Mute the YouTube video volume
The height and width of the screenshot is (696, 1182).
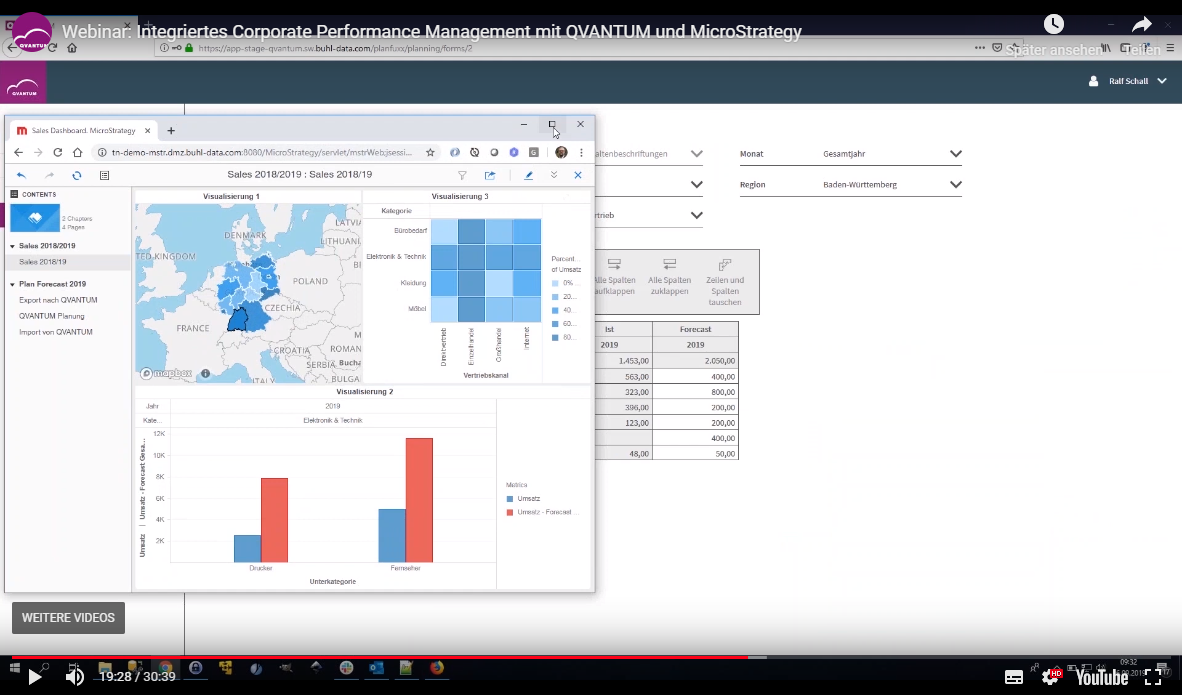[x=74, y=677]
